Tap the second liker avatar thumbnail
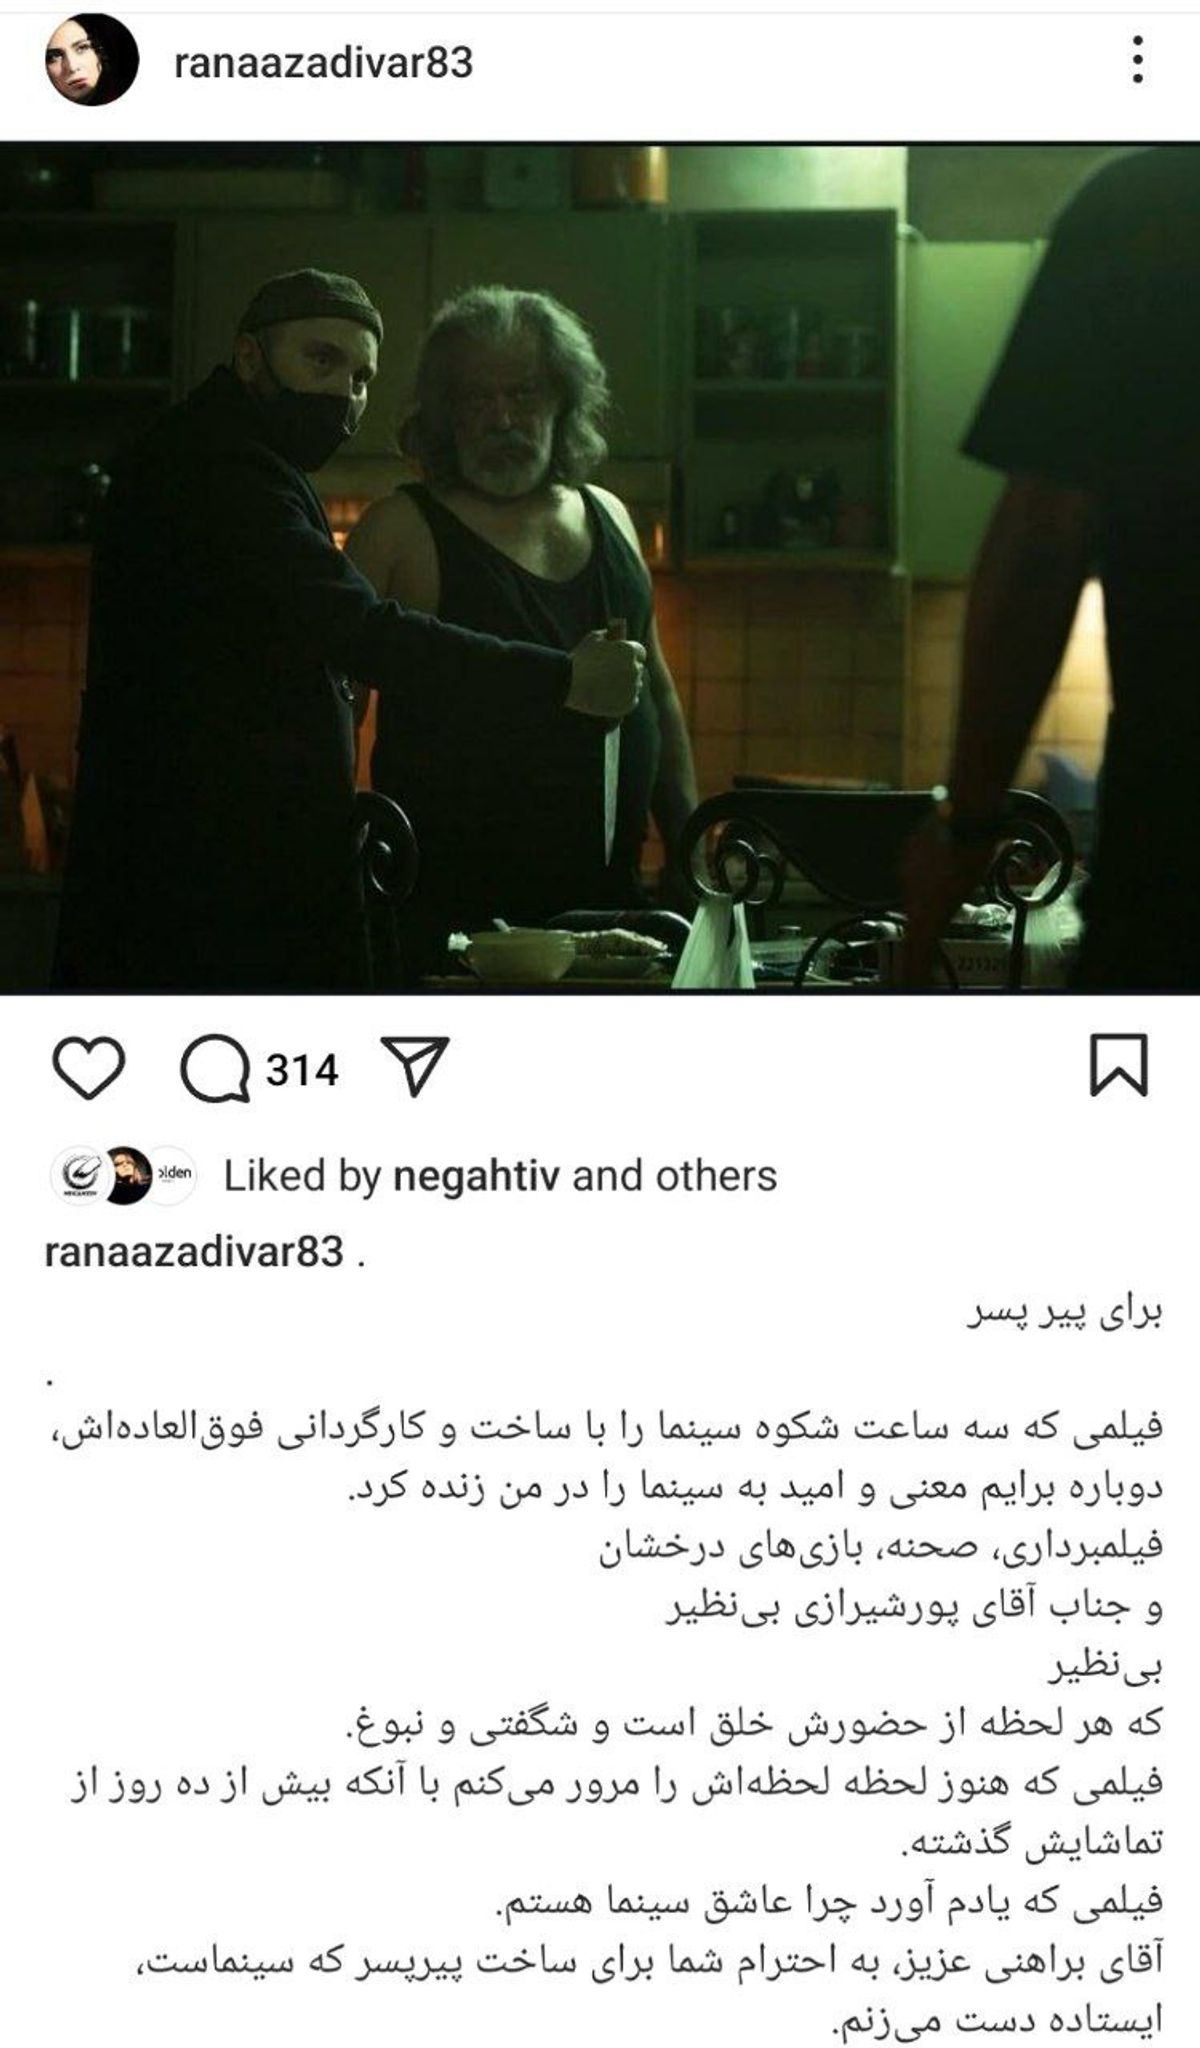 point(128,1175)
